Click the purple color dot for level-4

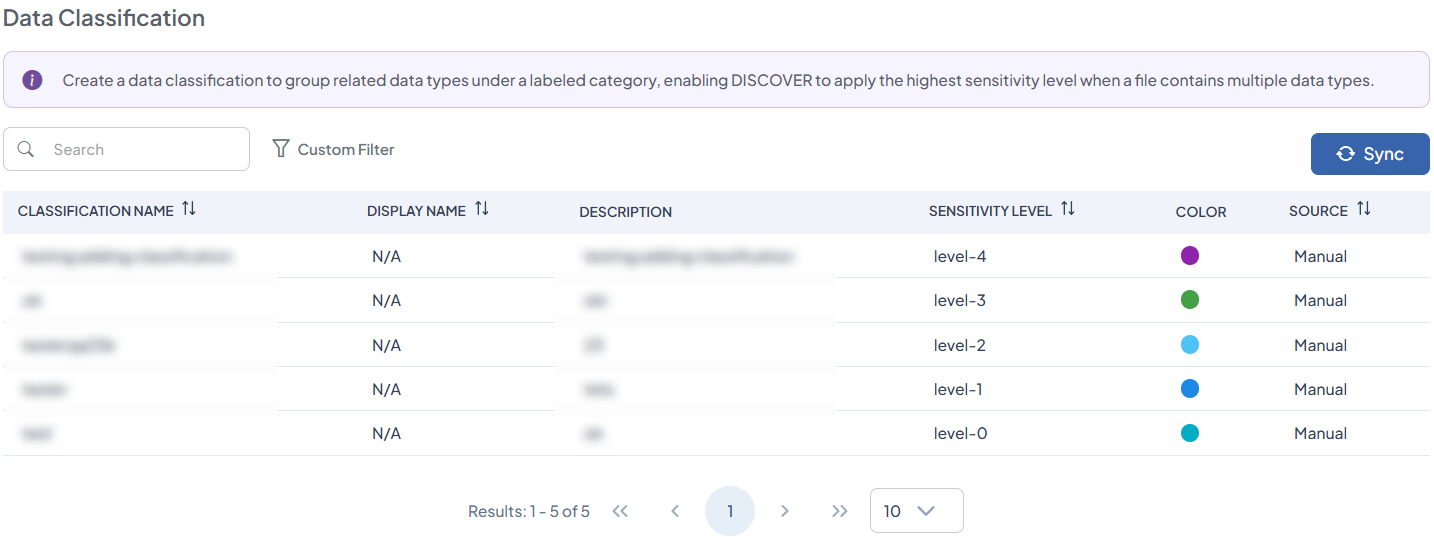(x=1189, y=256)
